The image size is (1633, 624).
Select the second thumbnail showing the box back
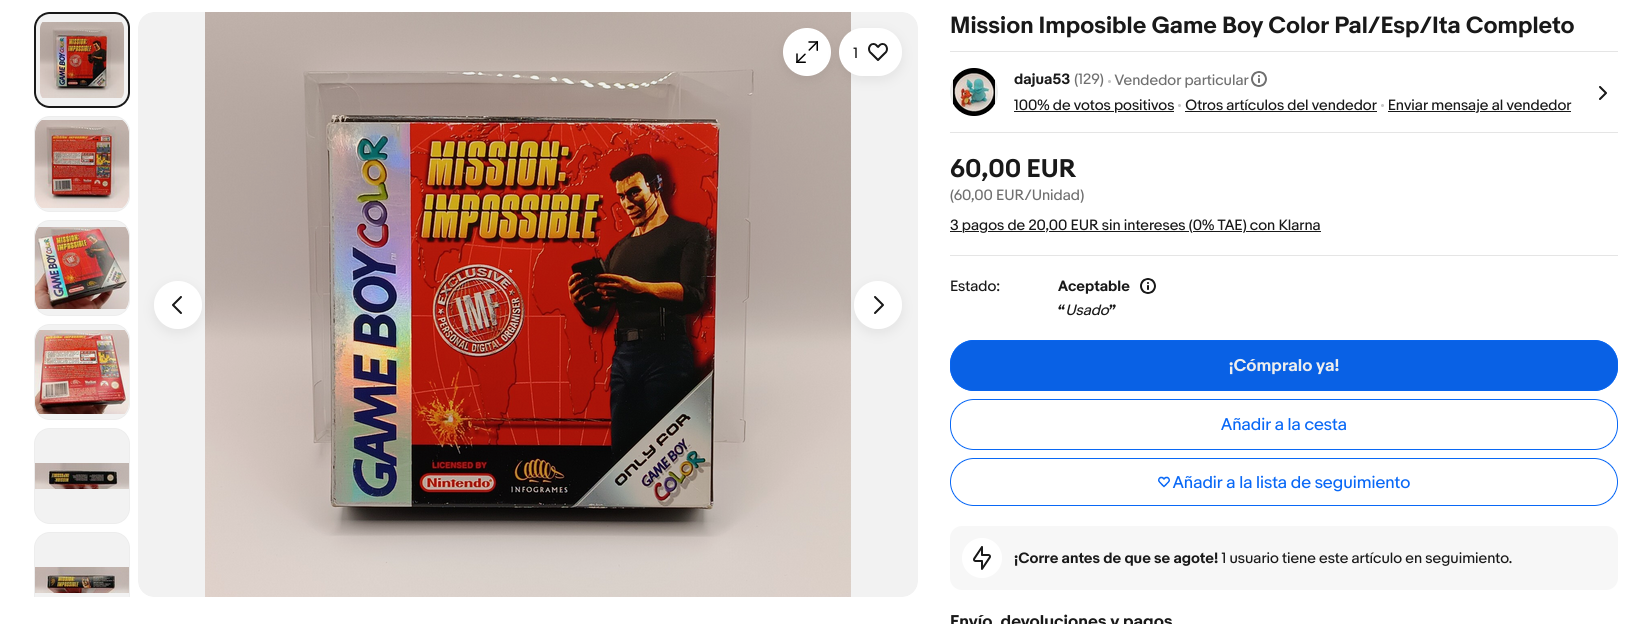(82, 164)
